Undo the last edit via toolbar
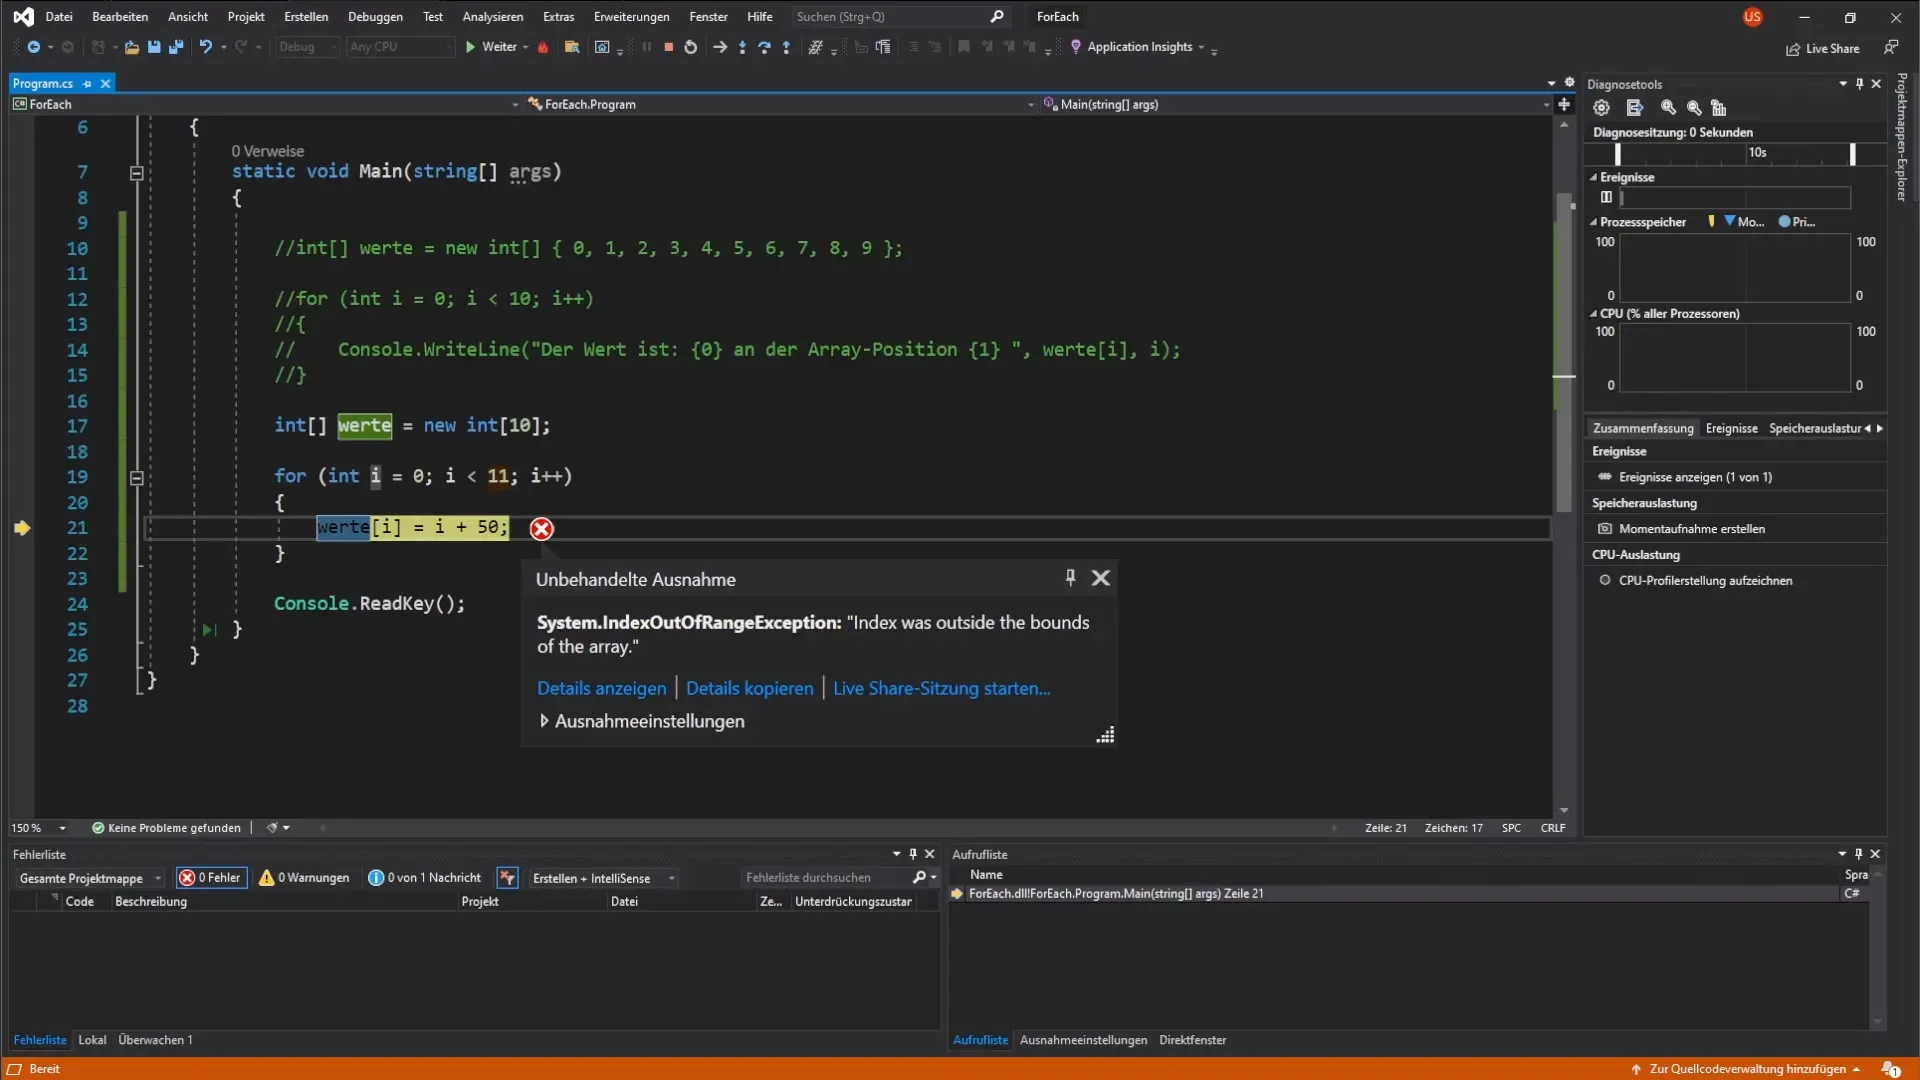The image size is (1920, 1080). [205, 47]
